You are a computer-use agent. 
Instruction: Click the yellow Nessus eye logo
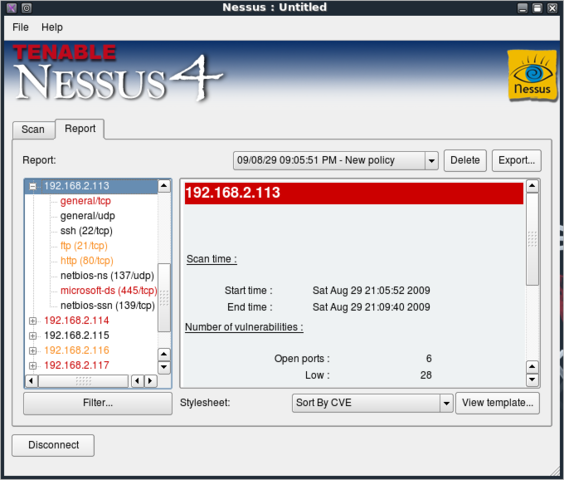pyautogui.click(x=532, y=76)
